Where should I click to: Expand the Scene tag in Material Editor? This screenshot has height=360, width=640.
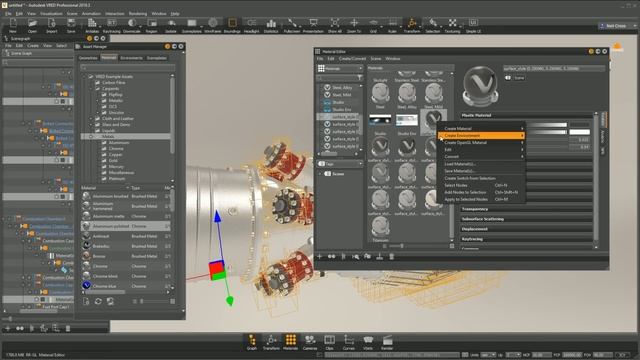point(321,174)
